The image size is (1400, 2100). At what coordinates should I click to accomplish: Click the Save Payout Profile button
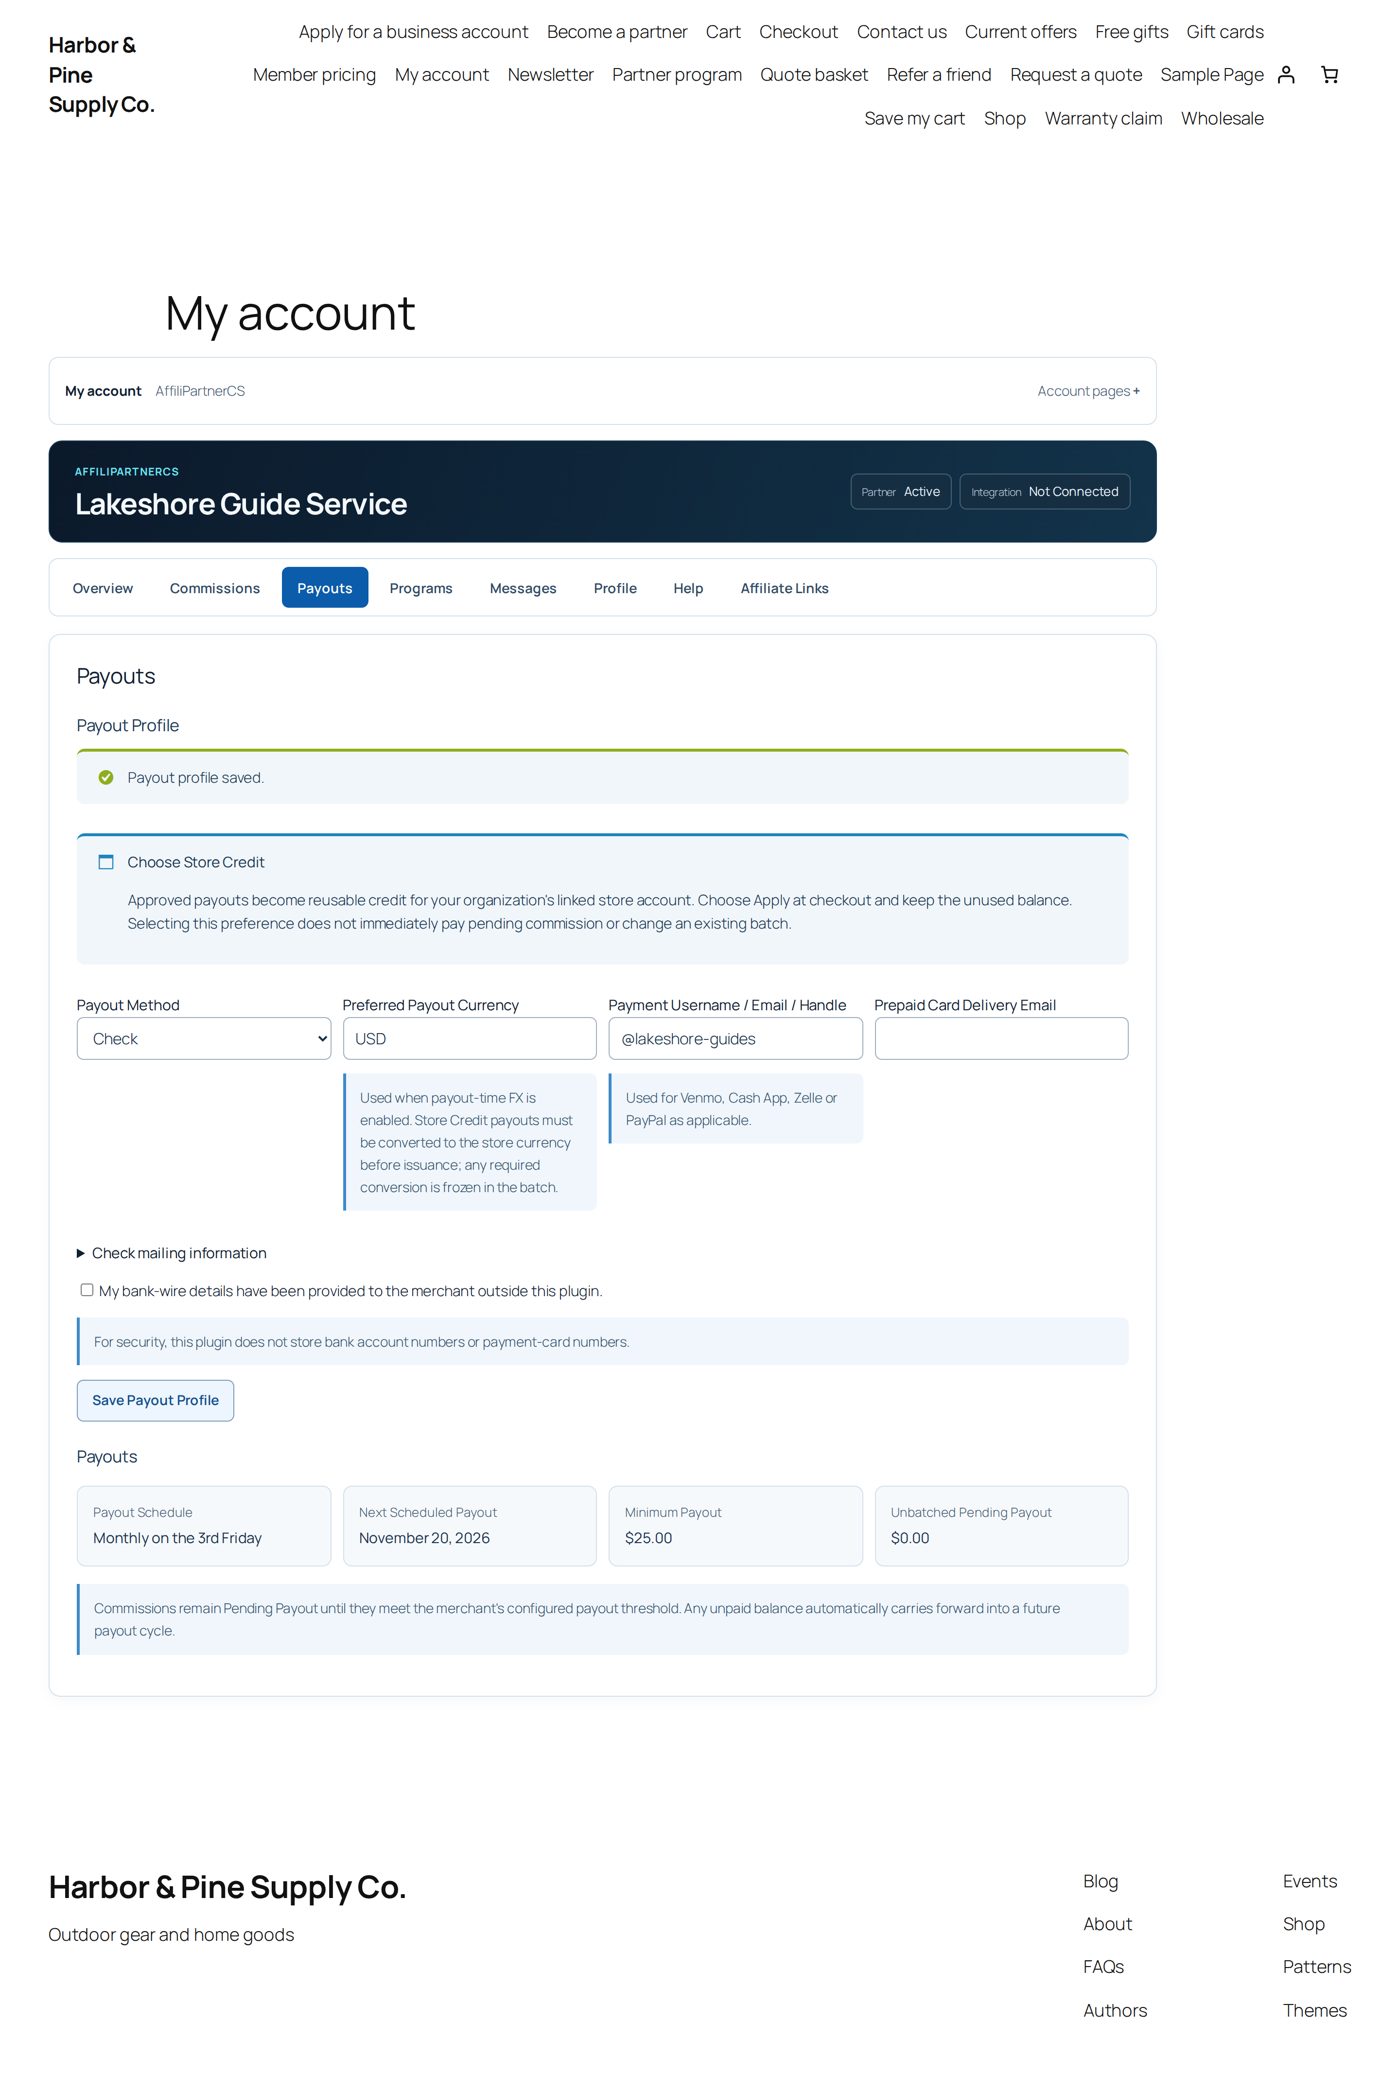point(155,1400)
